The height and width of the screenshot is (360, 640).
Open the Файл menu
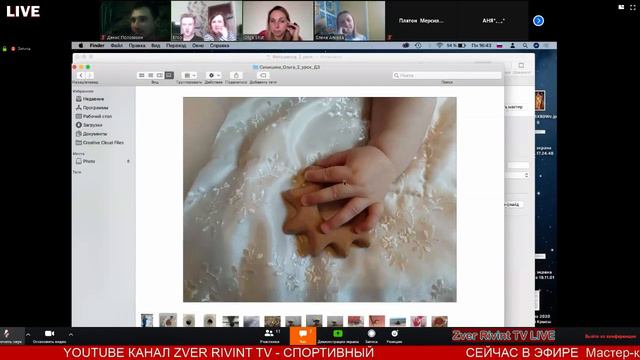116,46
